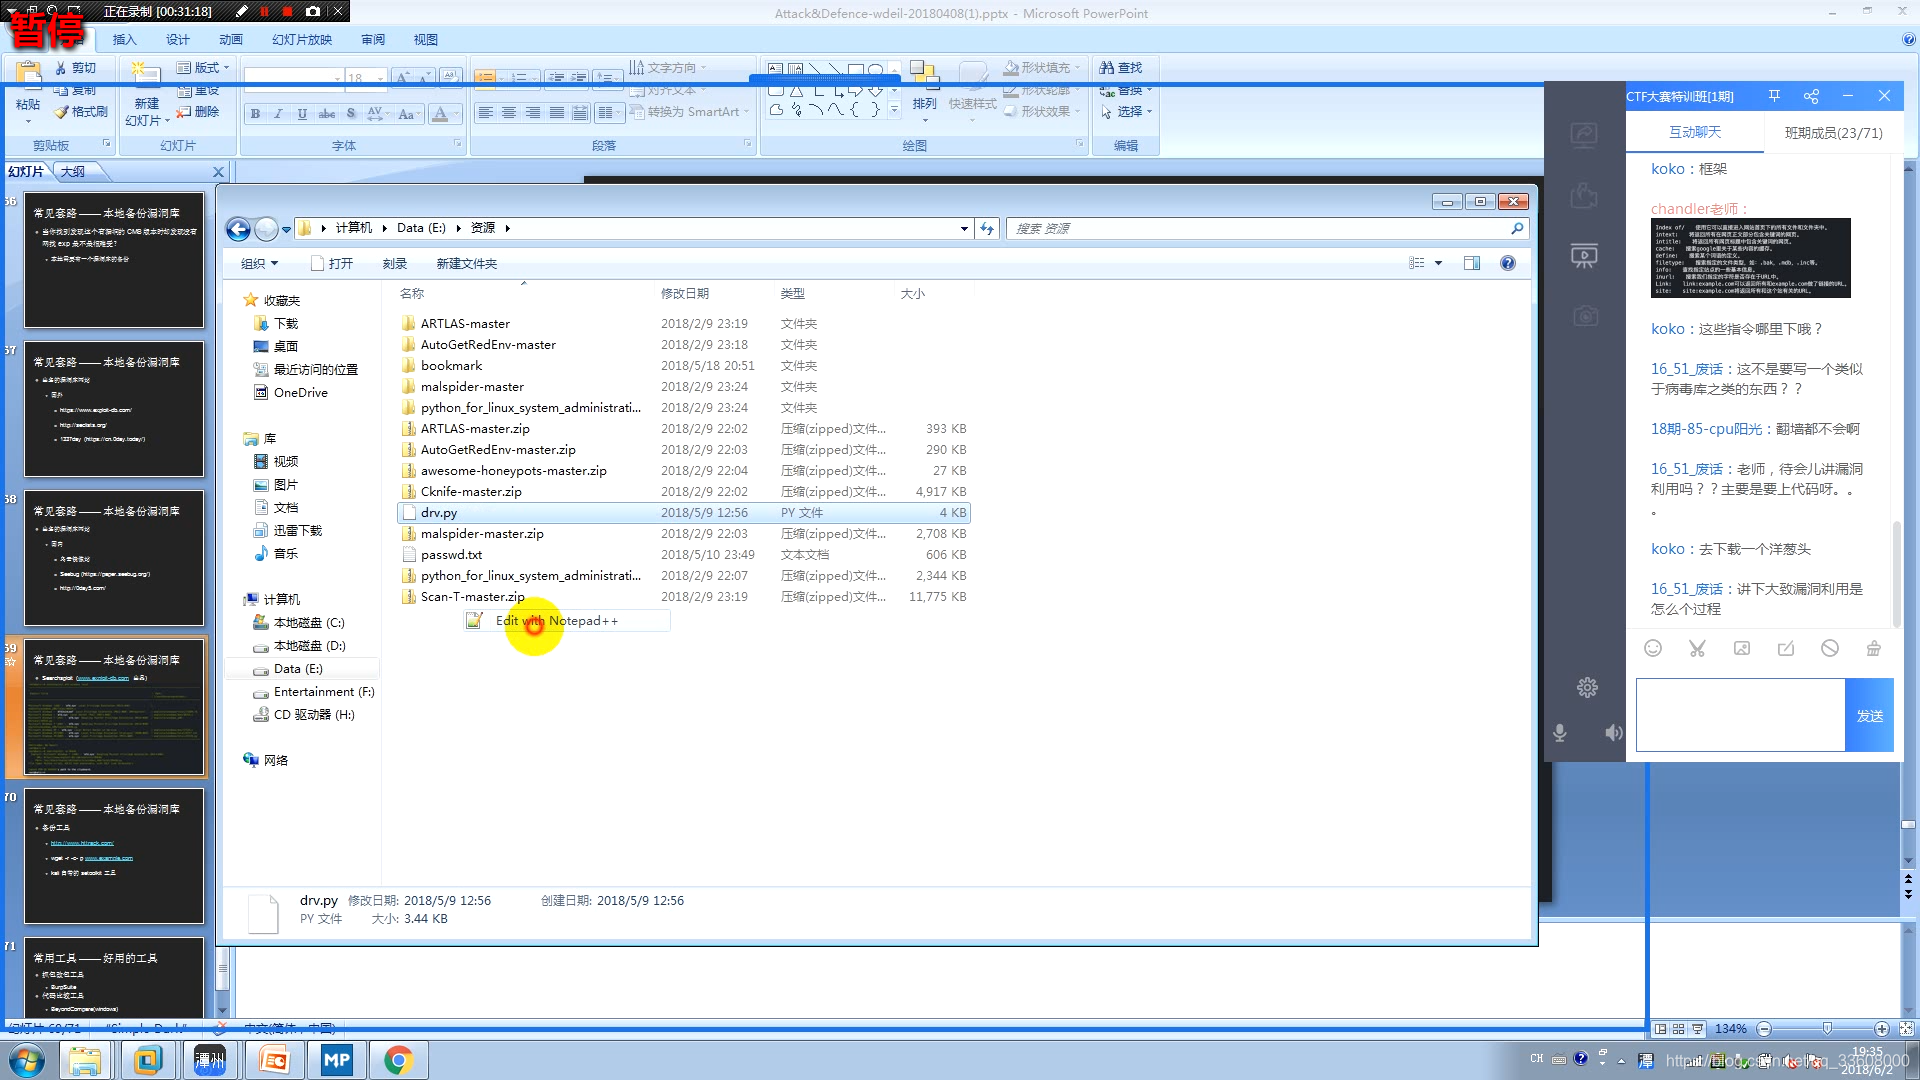Select passwd.txt in file list

click(x=451, y=554)
